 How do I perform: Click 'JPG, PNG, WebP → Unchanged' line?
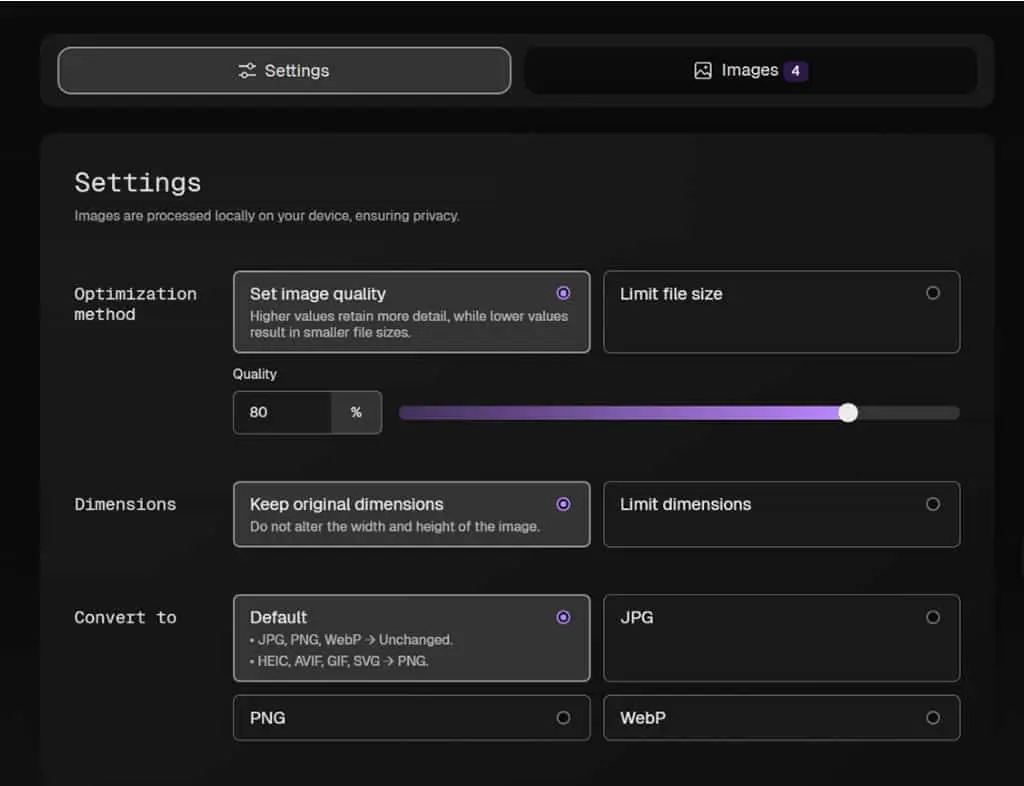click(x=351, y=640)
